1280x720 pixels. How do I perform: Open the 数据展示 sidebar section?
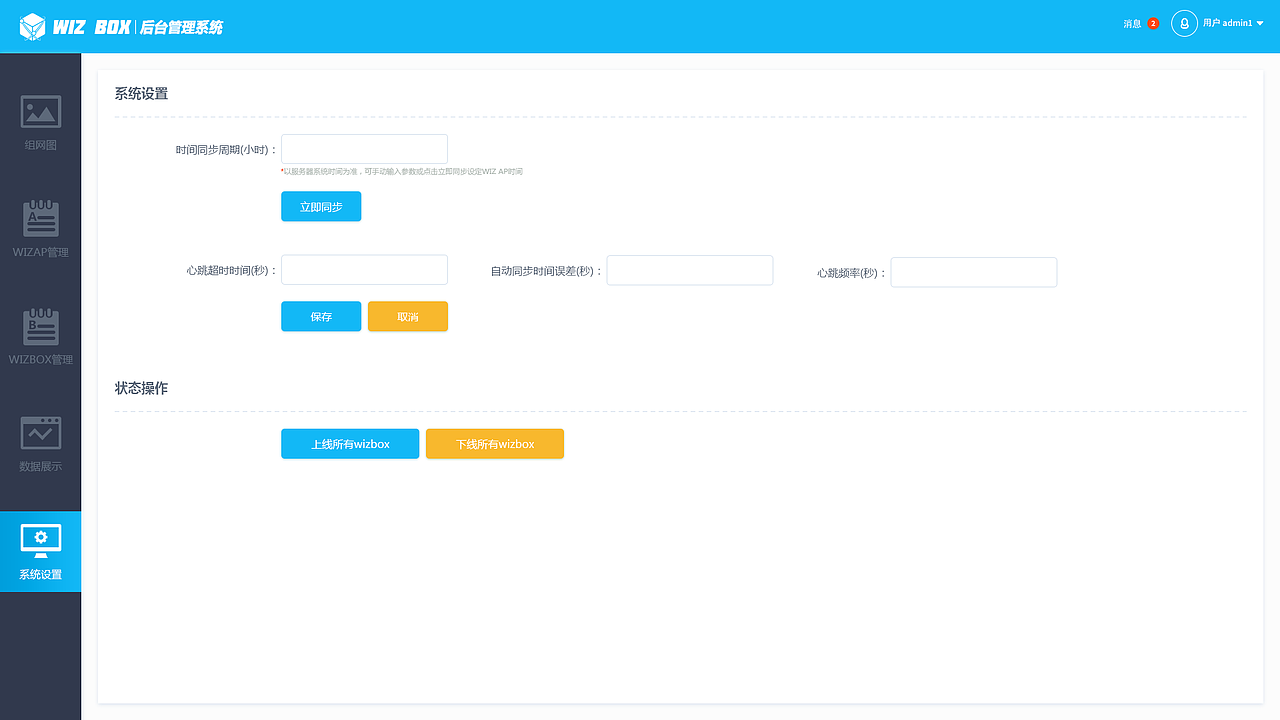tap(40, 445)
